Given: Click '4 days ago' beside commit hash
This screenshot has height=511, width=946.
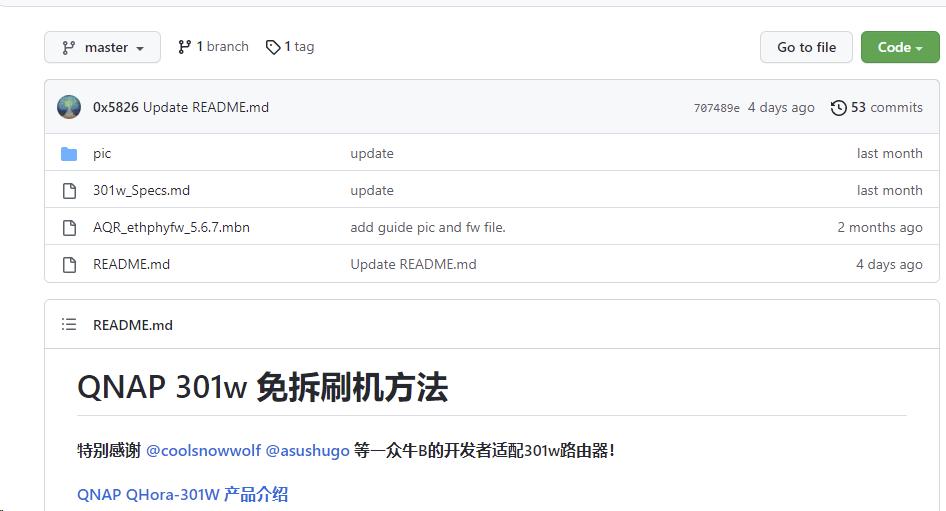Looking at the screenshot, I should click(781, 107).
